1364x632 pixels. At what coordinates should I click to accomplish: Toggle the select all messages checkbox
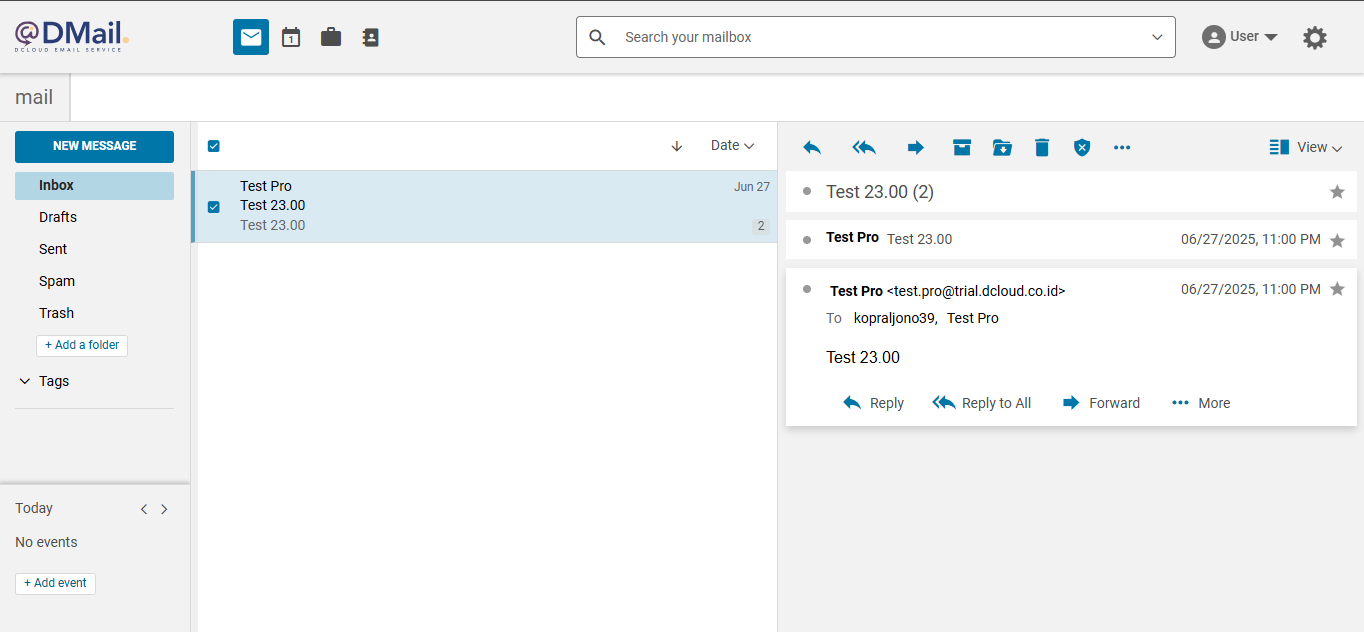point(213,146)
